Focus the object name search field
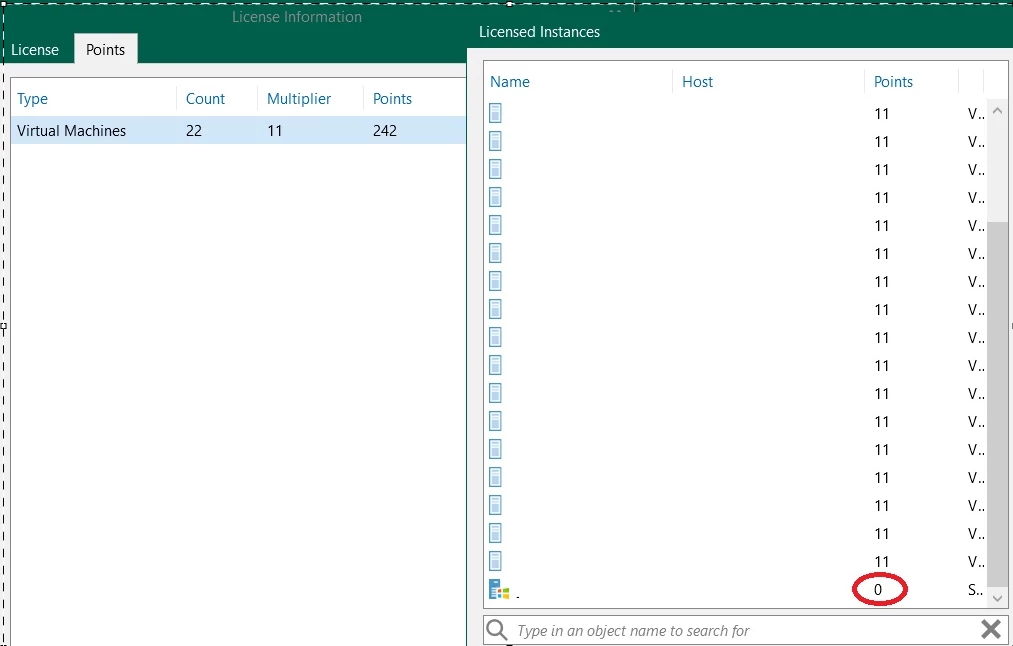The width and height of the screenshot is (1013, 646). pyautogui.click(x=746, y=630)
